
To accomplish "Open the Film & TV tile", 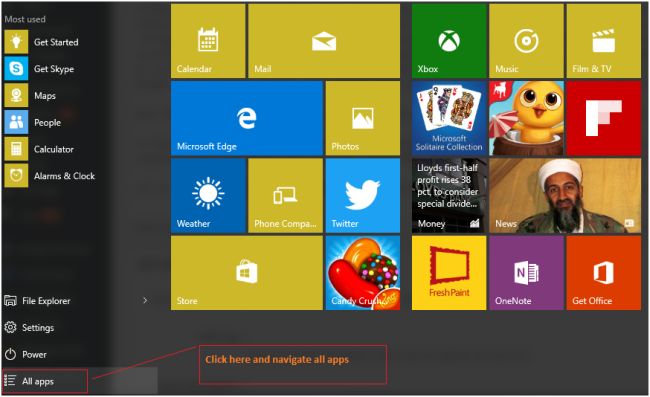I will click(x=604, y=41).
